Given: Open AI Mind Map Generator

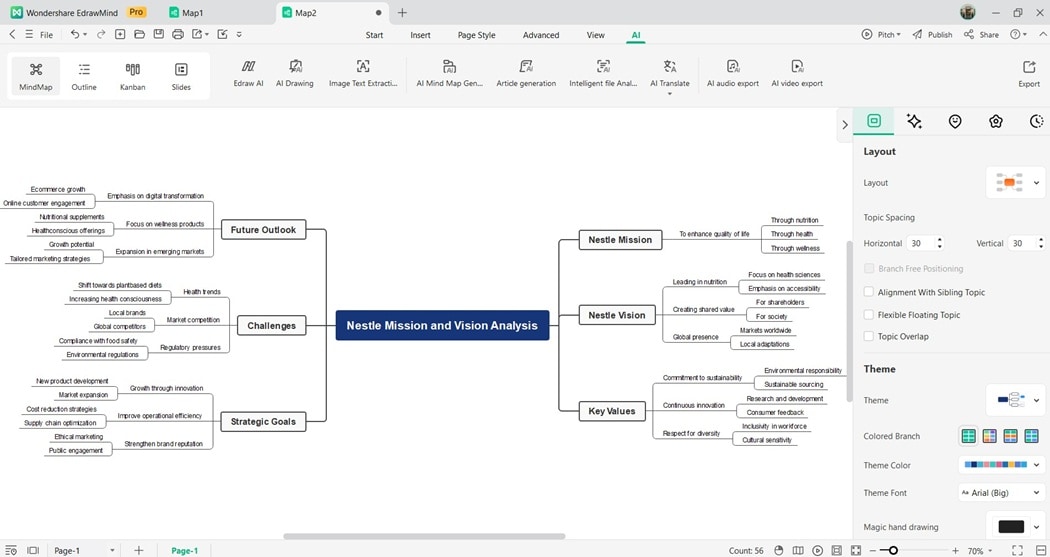Looking at the screenshot, I should [449, 74].
